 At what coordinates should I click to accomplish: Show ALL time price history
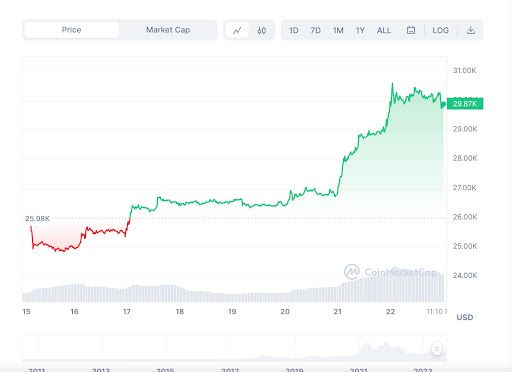point(384,30)
